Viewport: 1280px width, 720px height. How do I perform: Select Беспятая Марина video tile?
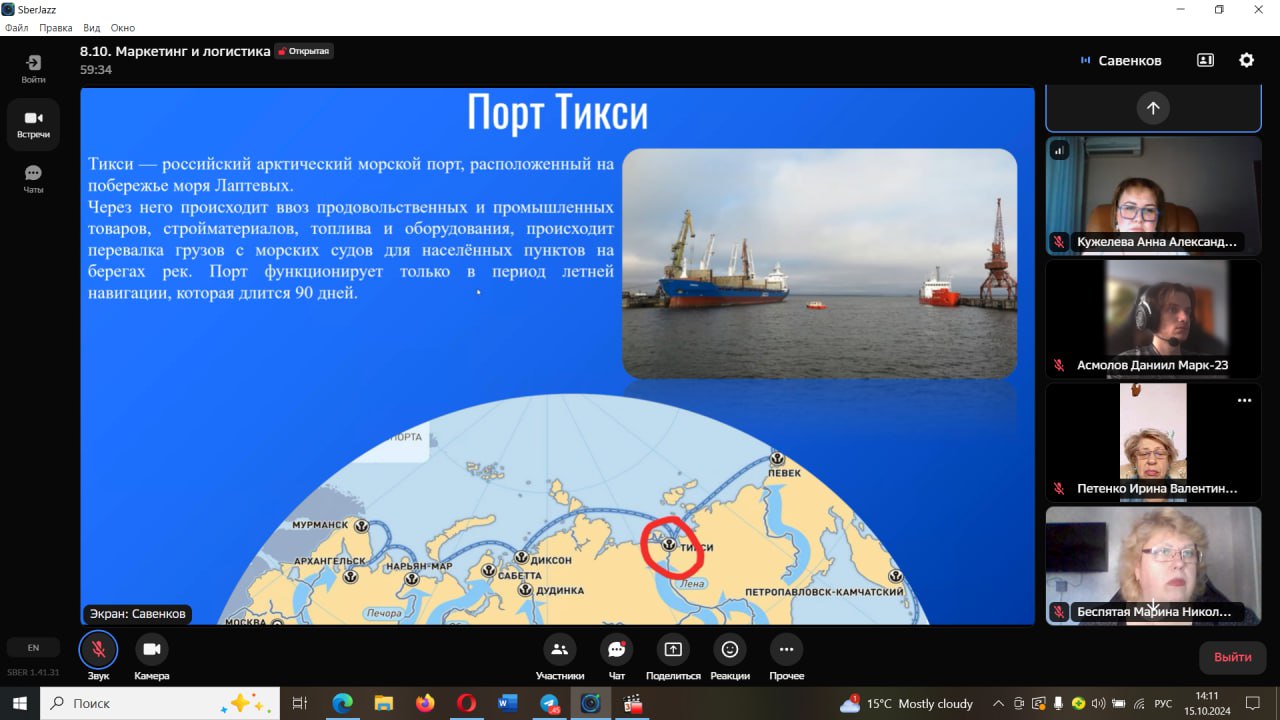[x=1153, y=565]
